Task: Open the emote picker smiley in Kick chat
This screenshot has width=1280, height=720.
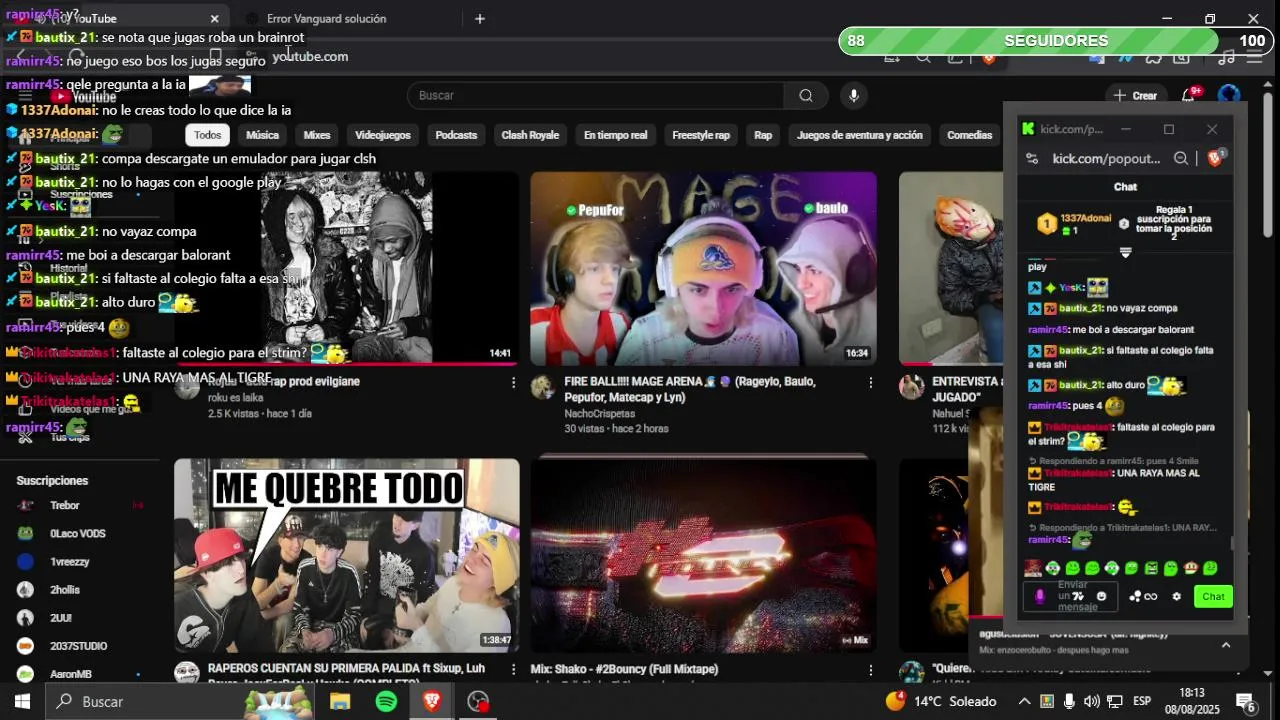Action: pos(1101,596)
